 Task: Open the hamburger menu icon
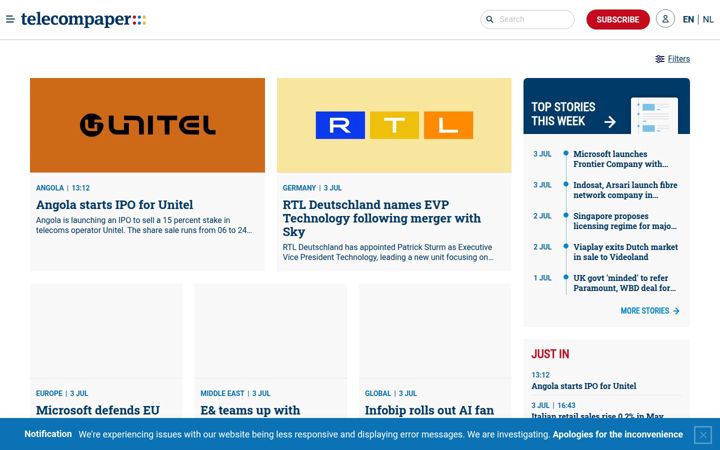10,19
